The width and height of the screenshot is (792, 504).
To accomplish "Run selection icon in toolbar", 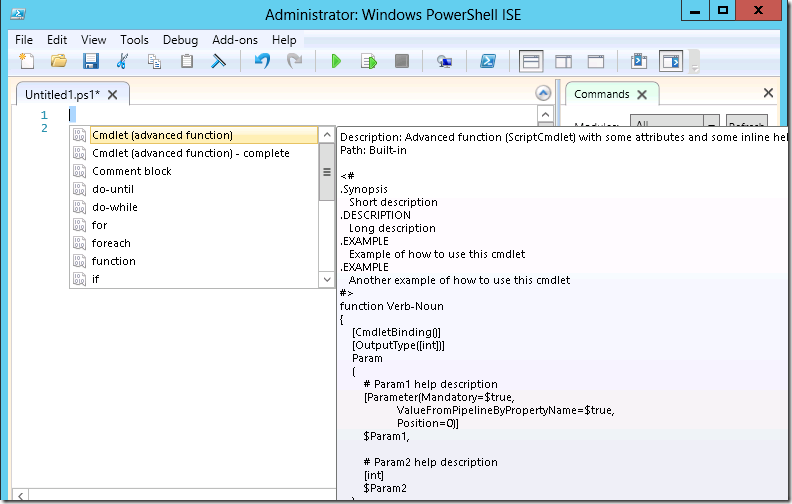I will pos(369,61).
